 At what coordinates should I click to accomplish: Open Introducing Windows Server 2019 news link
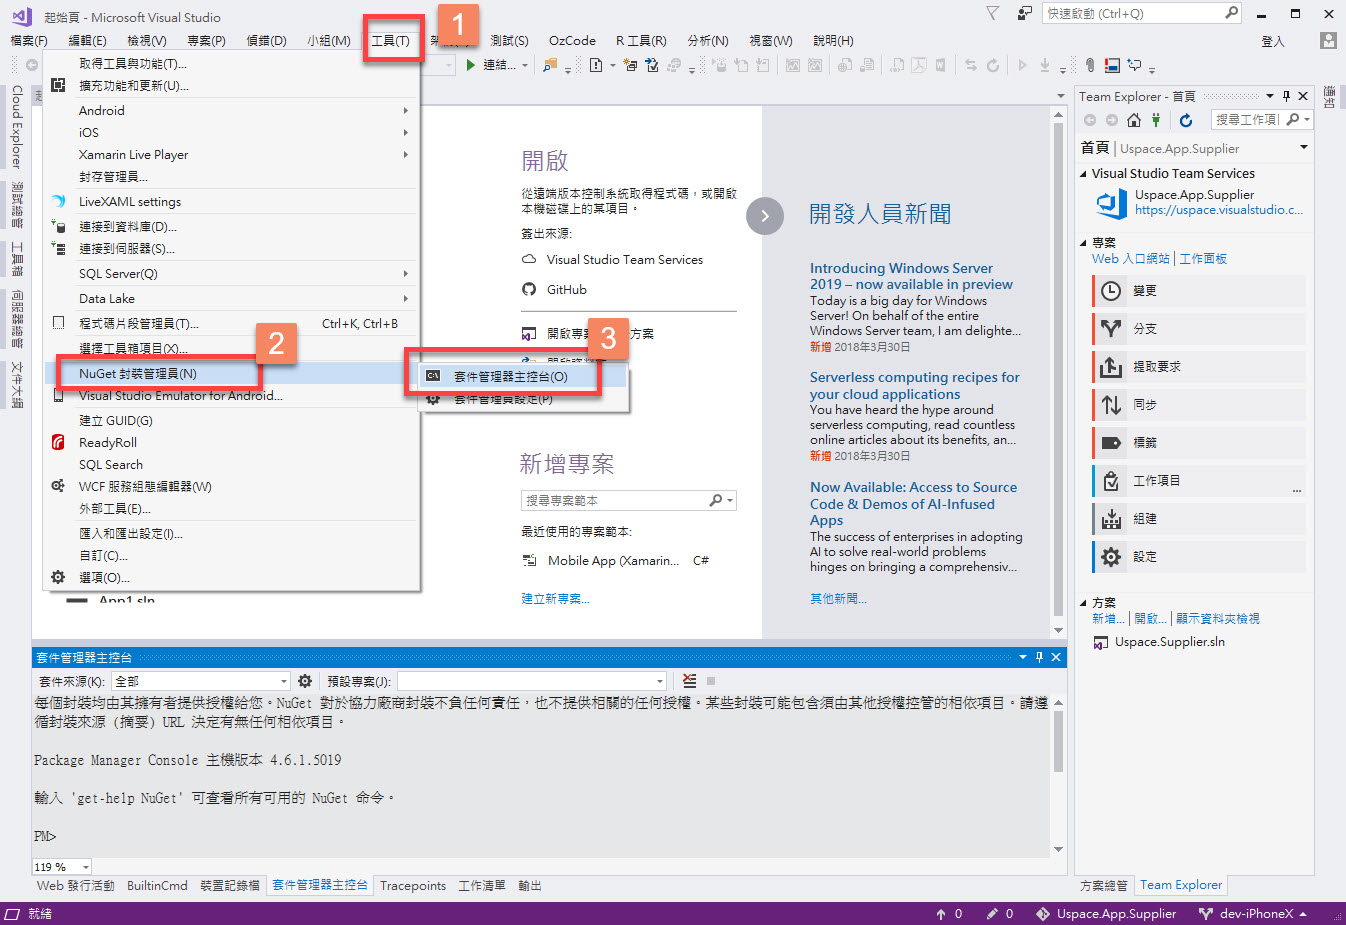tap(911, 276)
